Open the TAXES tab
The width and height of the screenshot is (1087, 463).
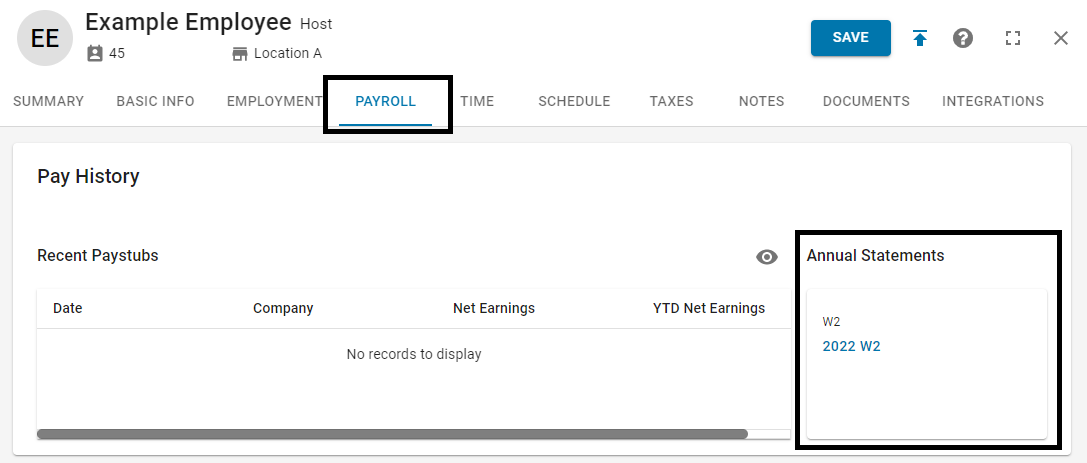tap(671, 101)
